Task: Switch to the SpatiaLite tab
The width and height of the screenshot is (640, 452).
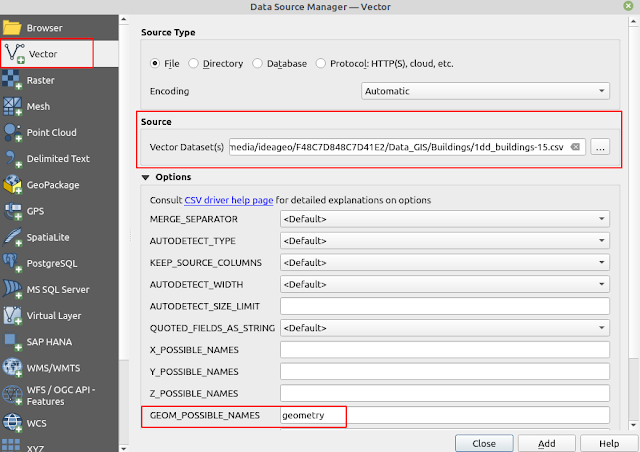Action: pos(59,237)
